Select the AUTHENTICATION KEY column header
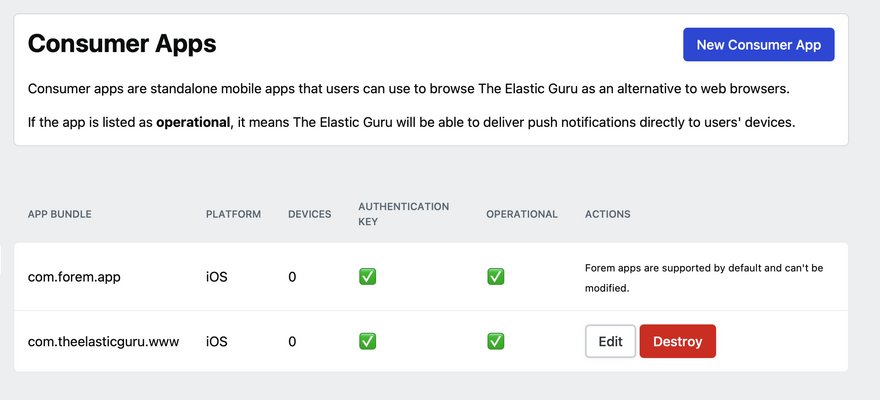 click(x=404, y=214)
